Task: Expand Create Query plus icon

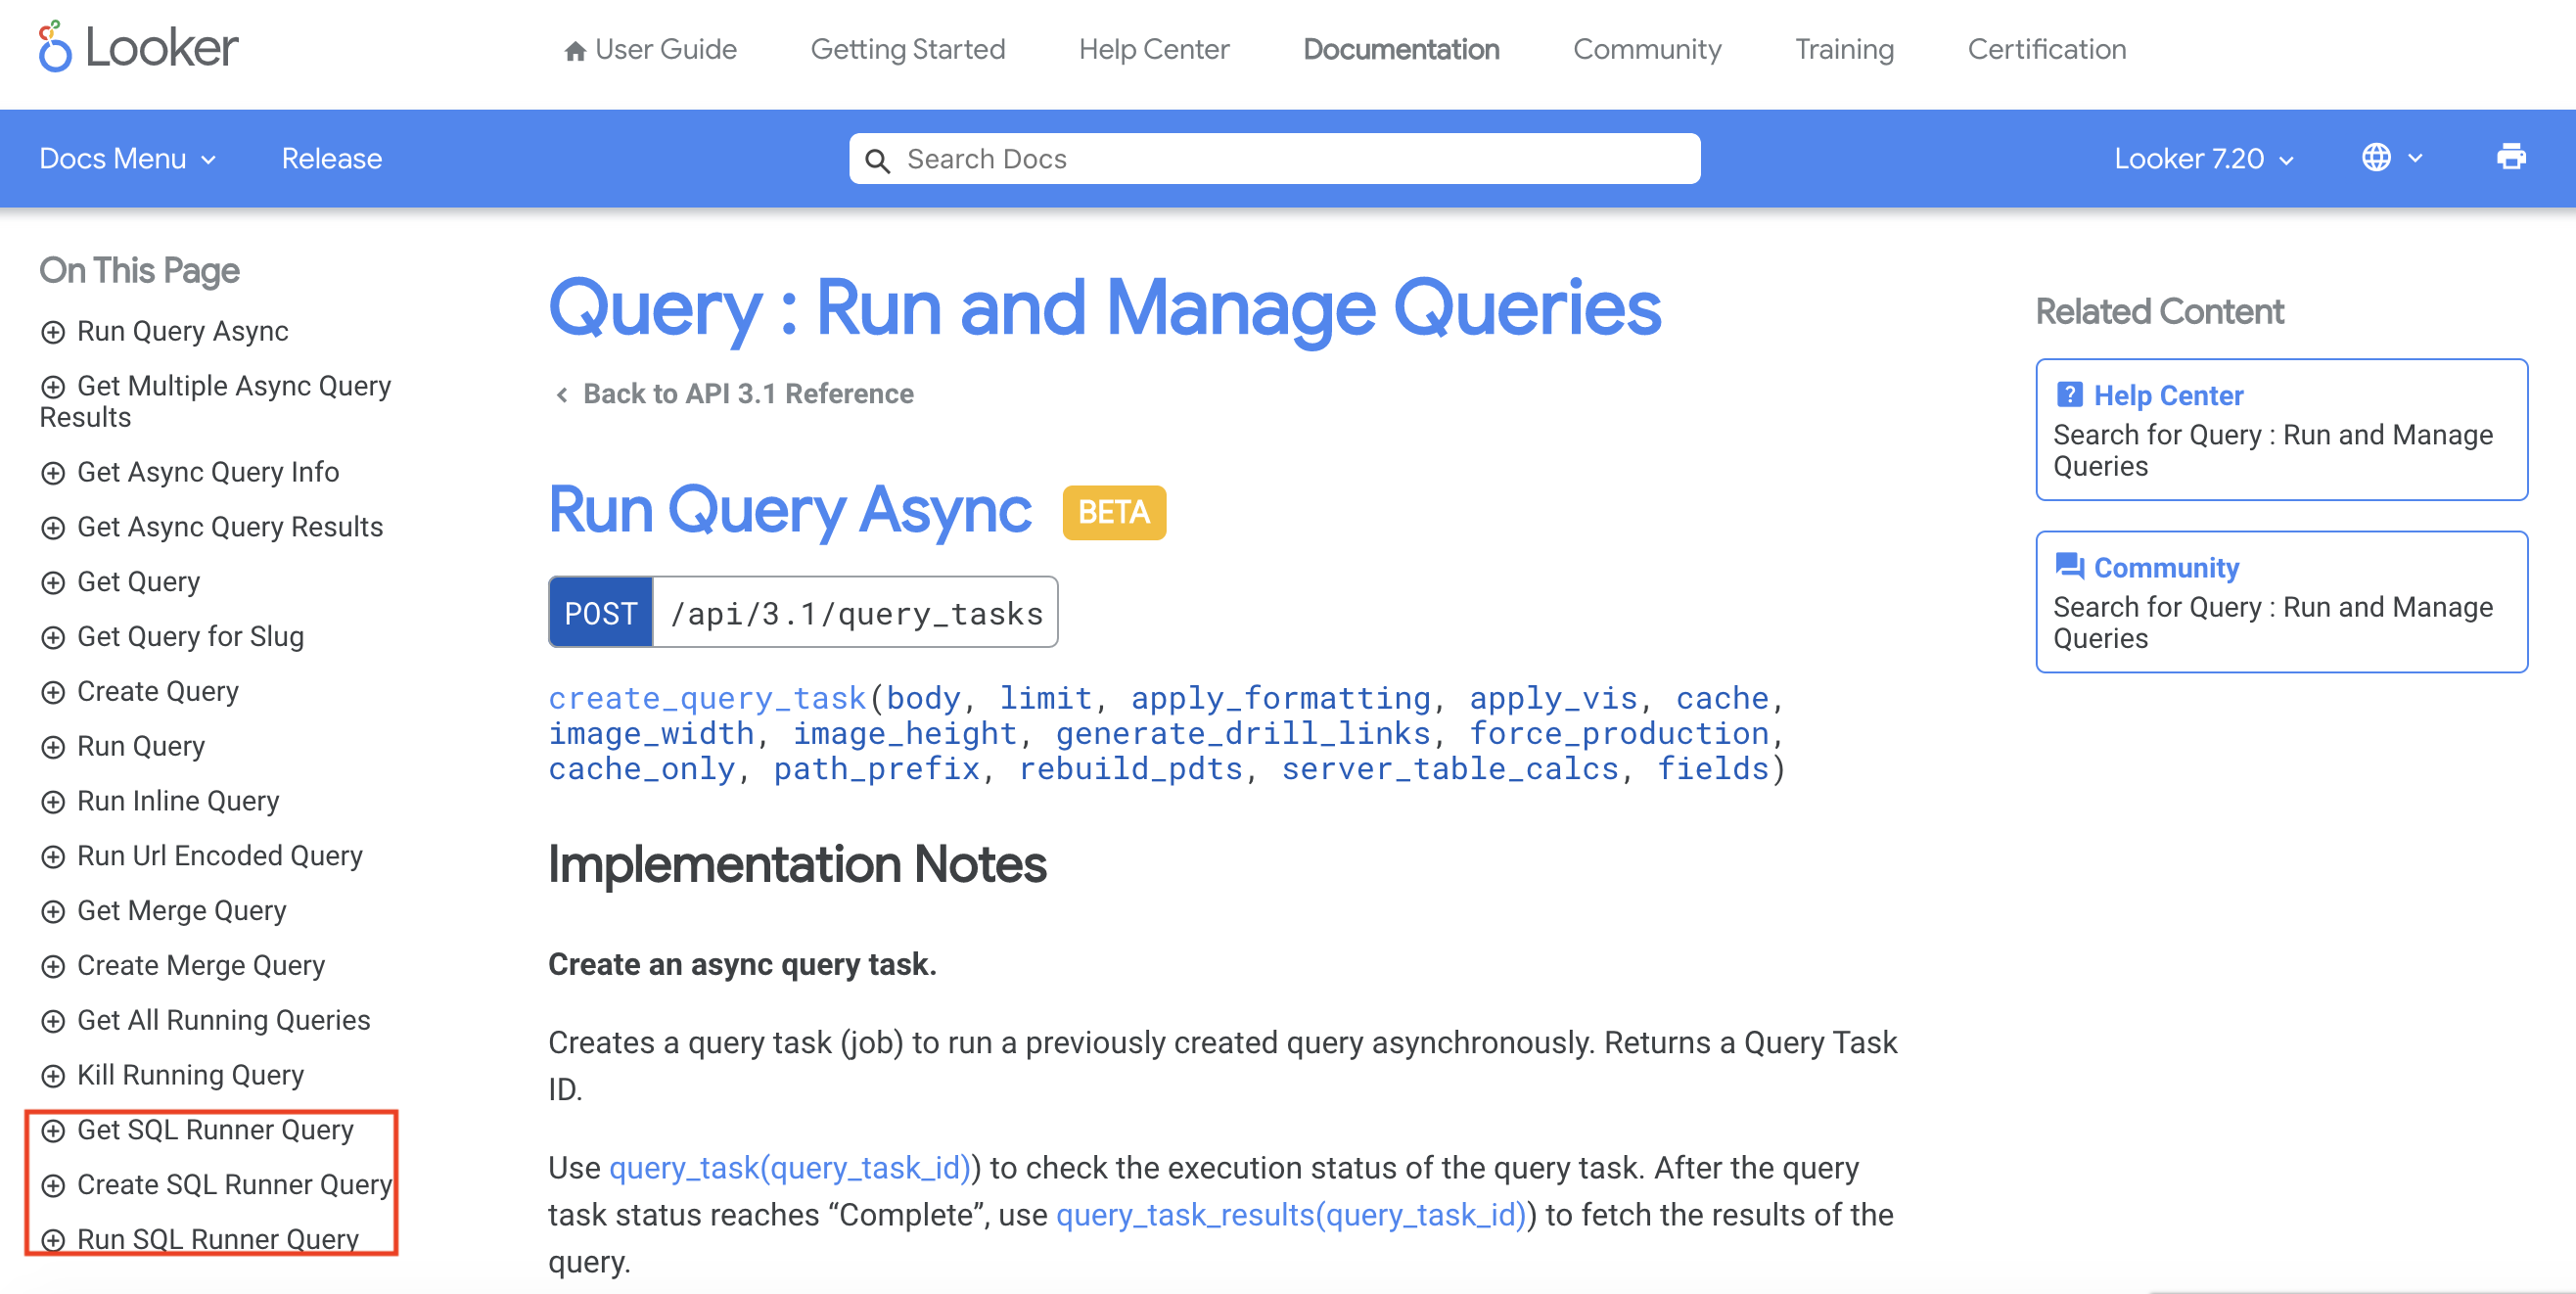Action: tap(53, 693)
